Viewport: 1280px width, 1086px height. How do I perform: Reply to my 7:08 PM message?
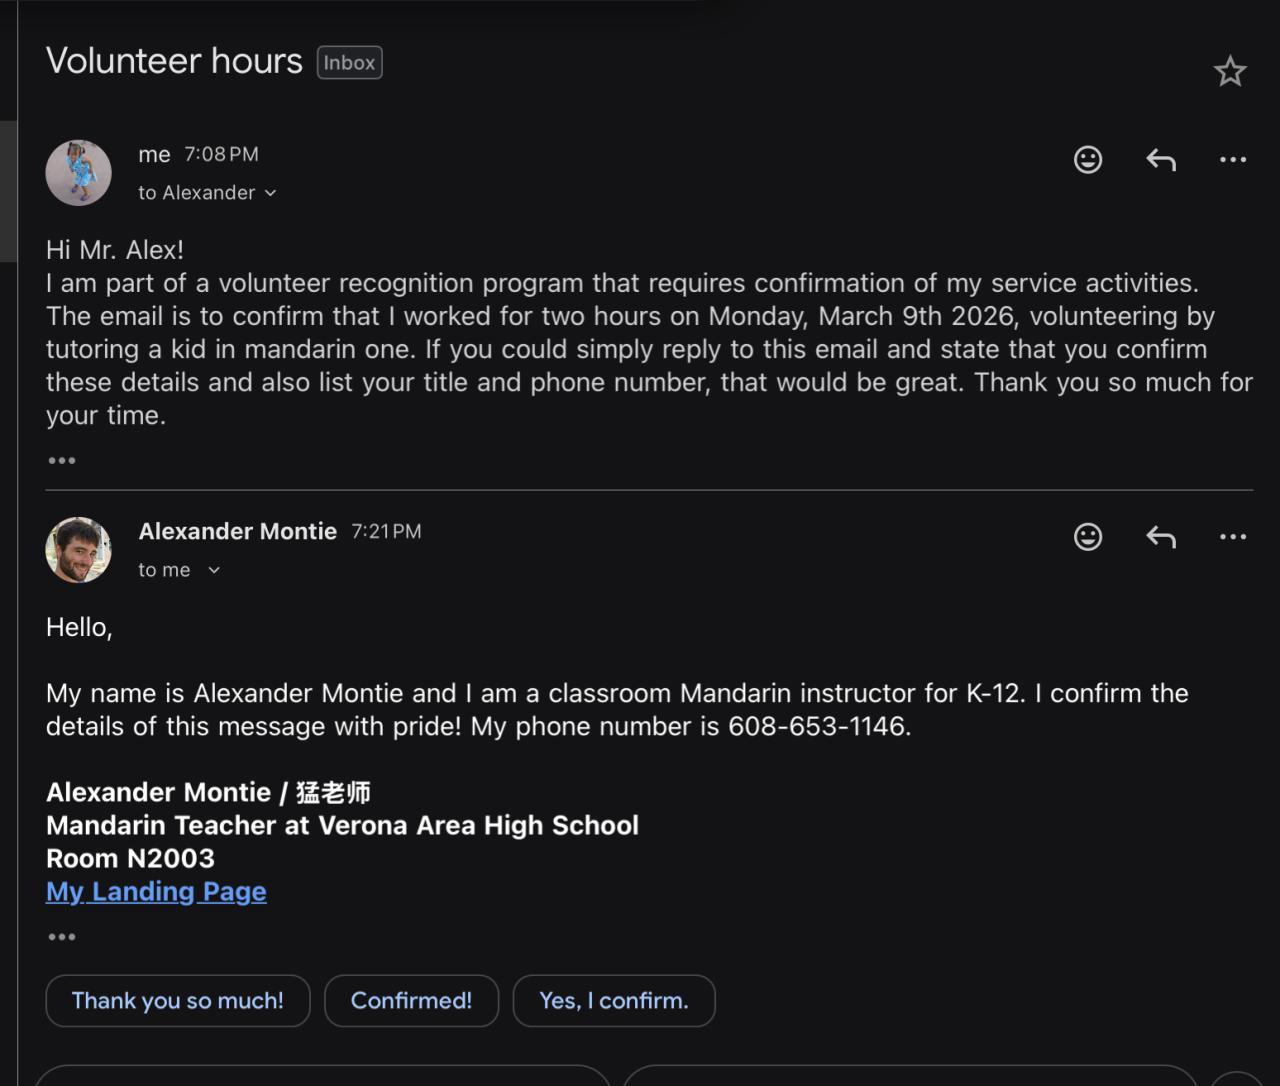(x=1160, y=160)
